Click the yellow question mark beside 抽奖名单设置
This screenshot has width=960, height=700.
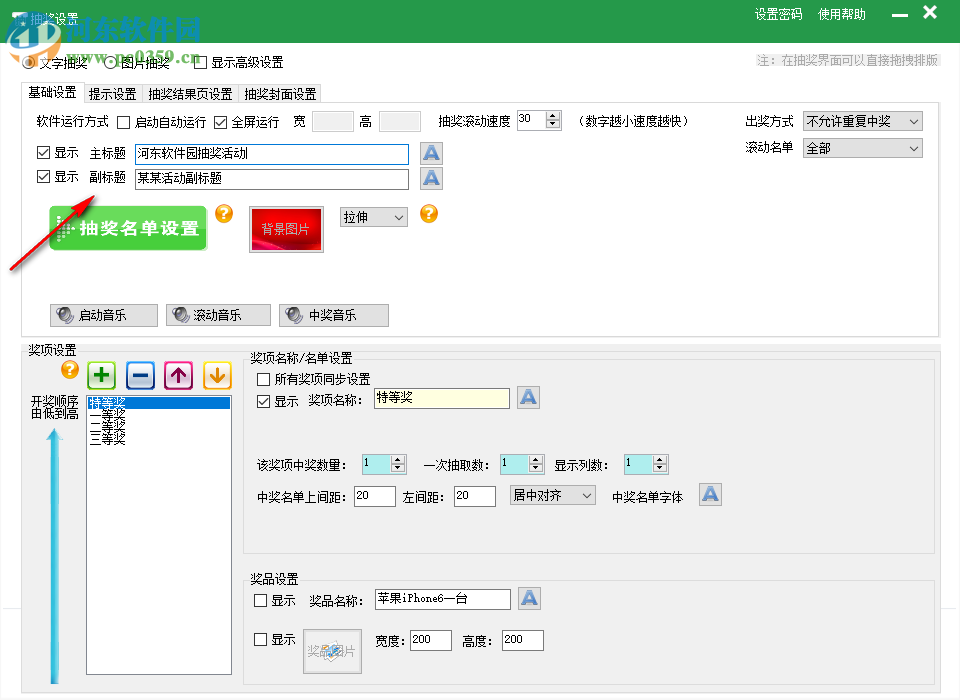coord(224,213)
